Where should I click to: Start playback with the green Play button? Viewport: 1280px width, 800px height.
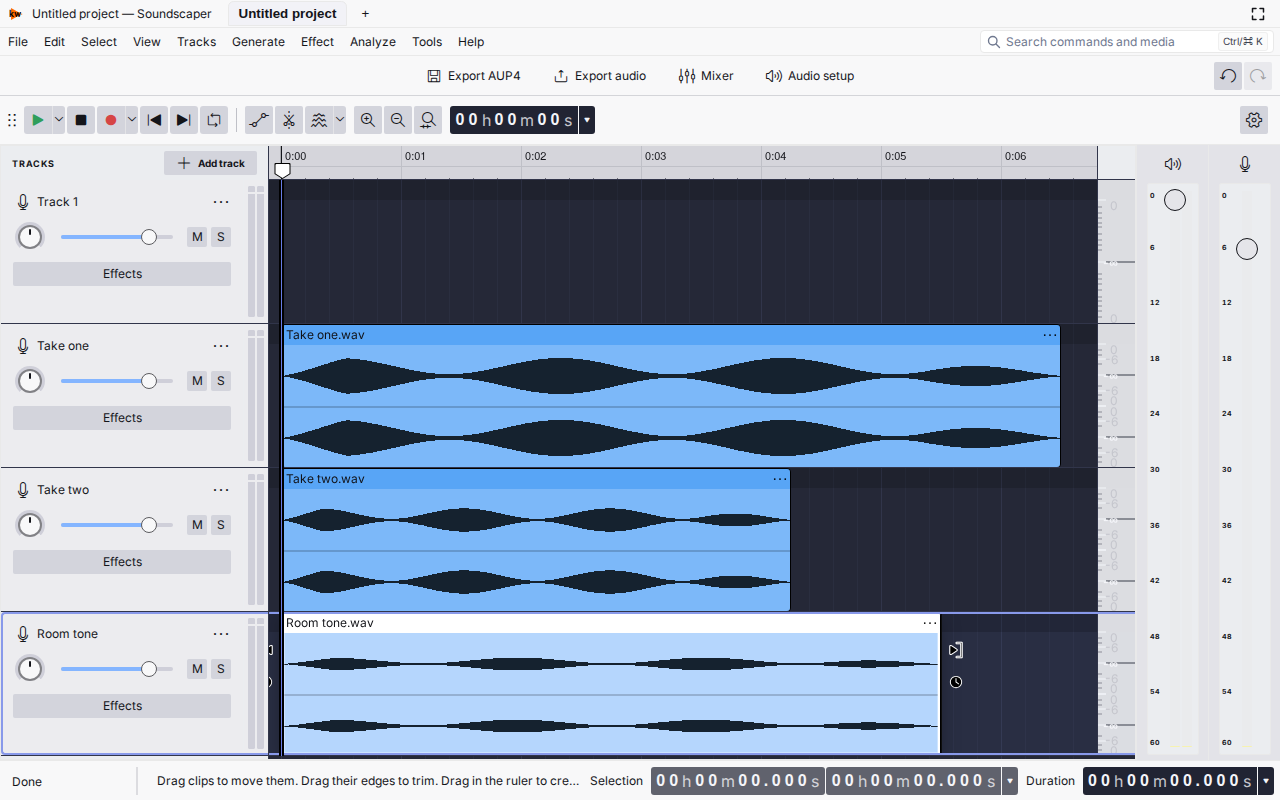coord(38,120)
